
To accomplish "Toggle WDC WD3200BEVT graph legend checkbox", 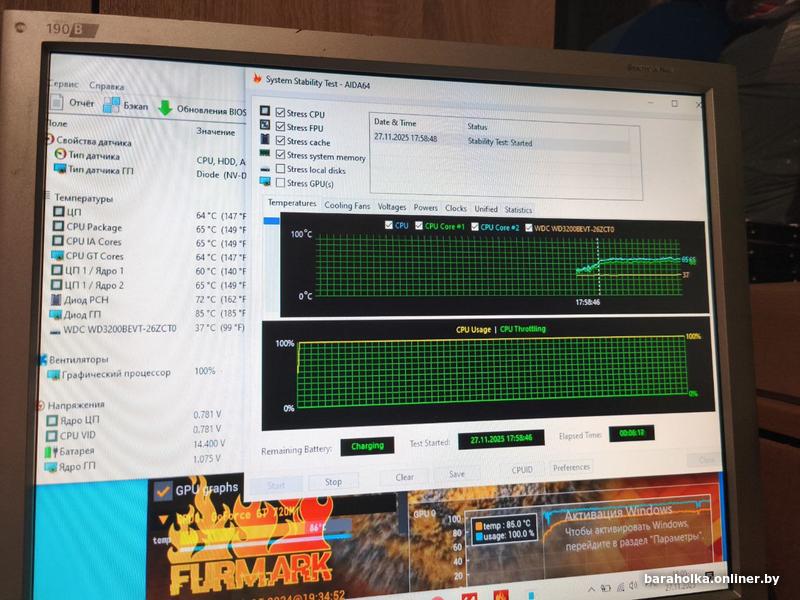I will tap(529, 228).
